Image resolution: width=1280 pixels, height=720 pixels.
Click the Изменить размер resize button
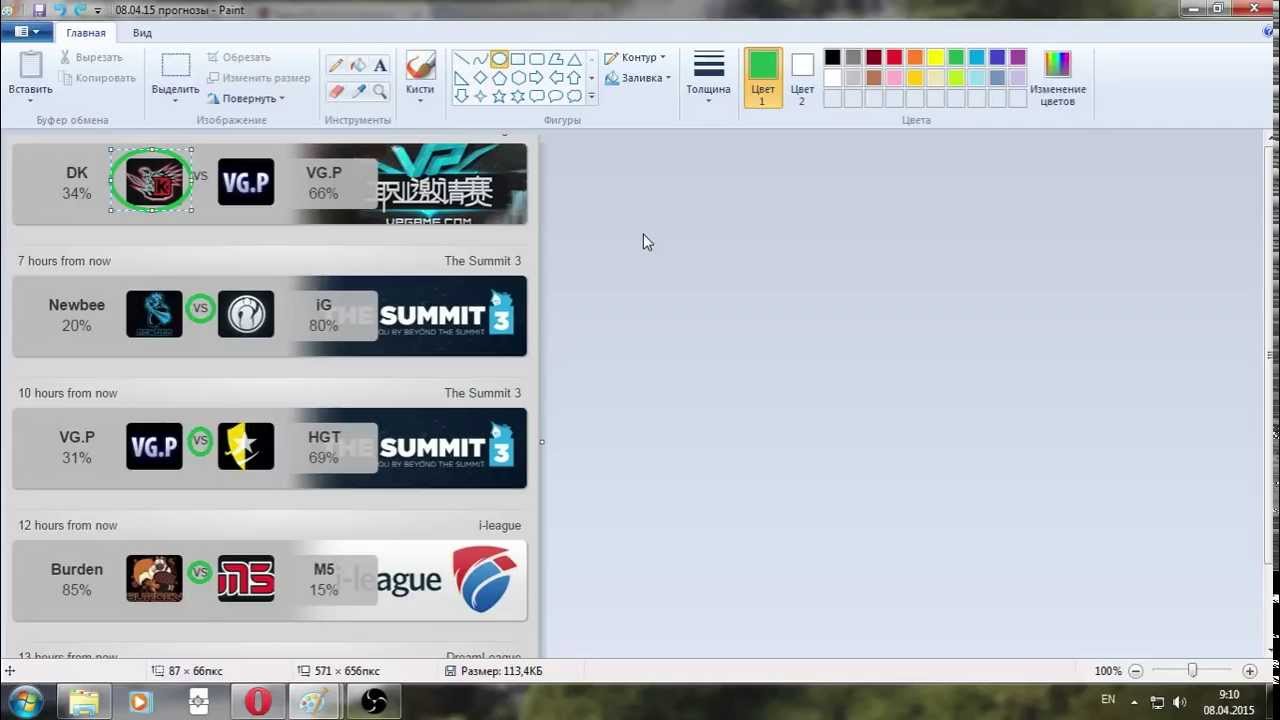tap(258, 78)
